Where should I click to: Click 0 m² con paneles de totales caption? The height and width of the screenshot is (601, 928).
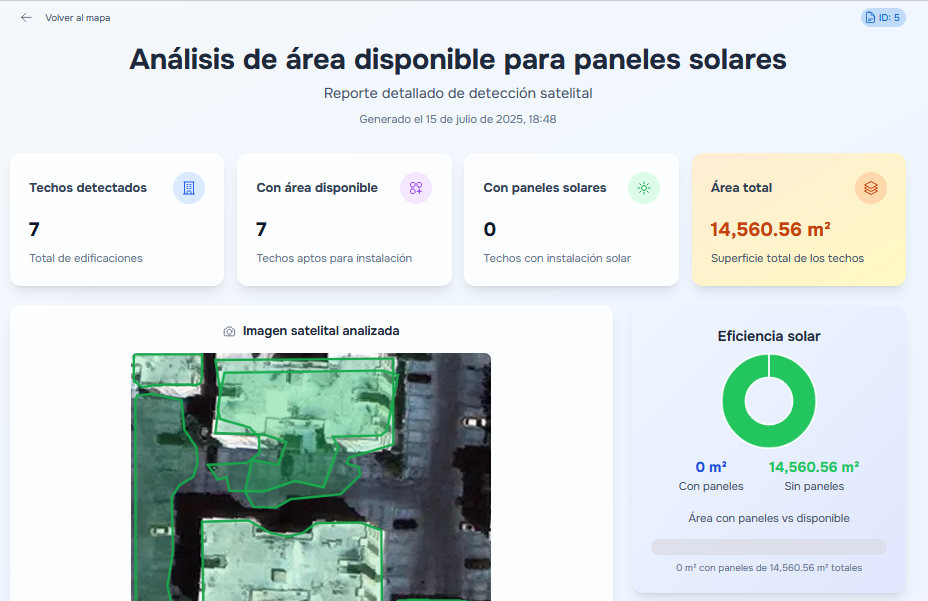(769, 568)
